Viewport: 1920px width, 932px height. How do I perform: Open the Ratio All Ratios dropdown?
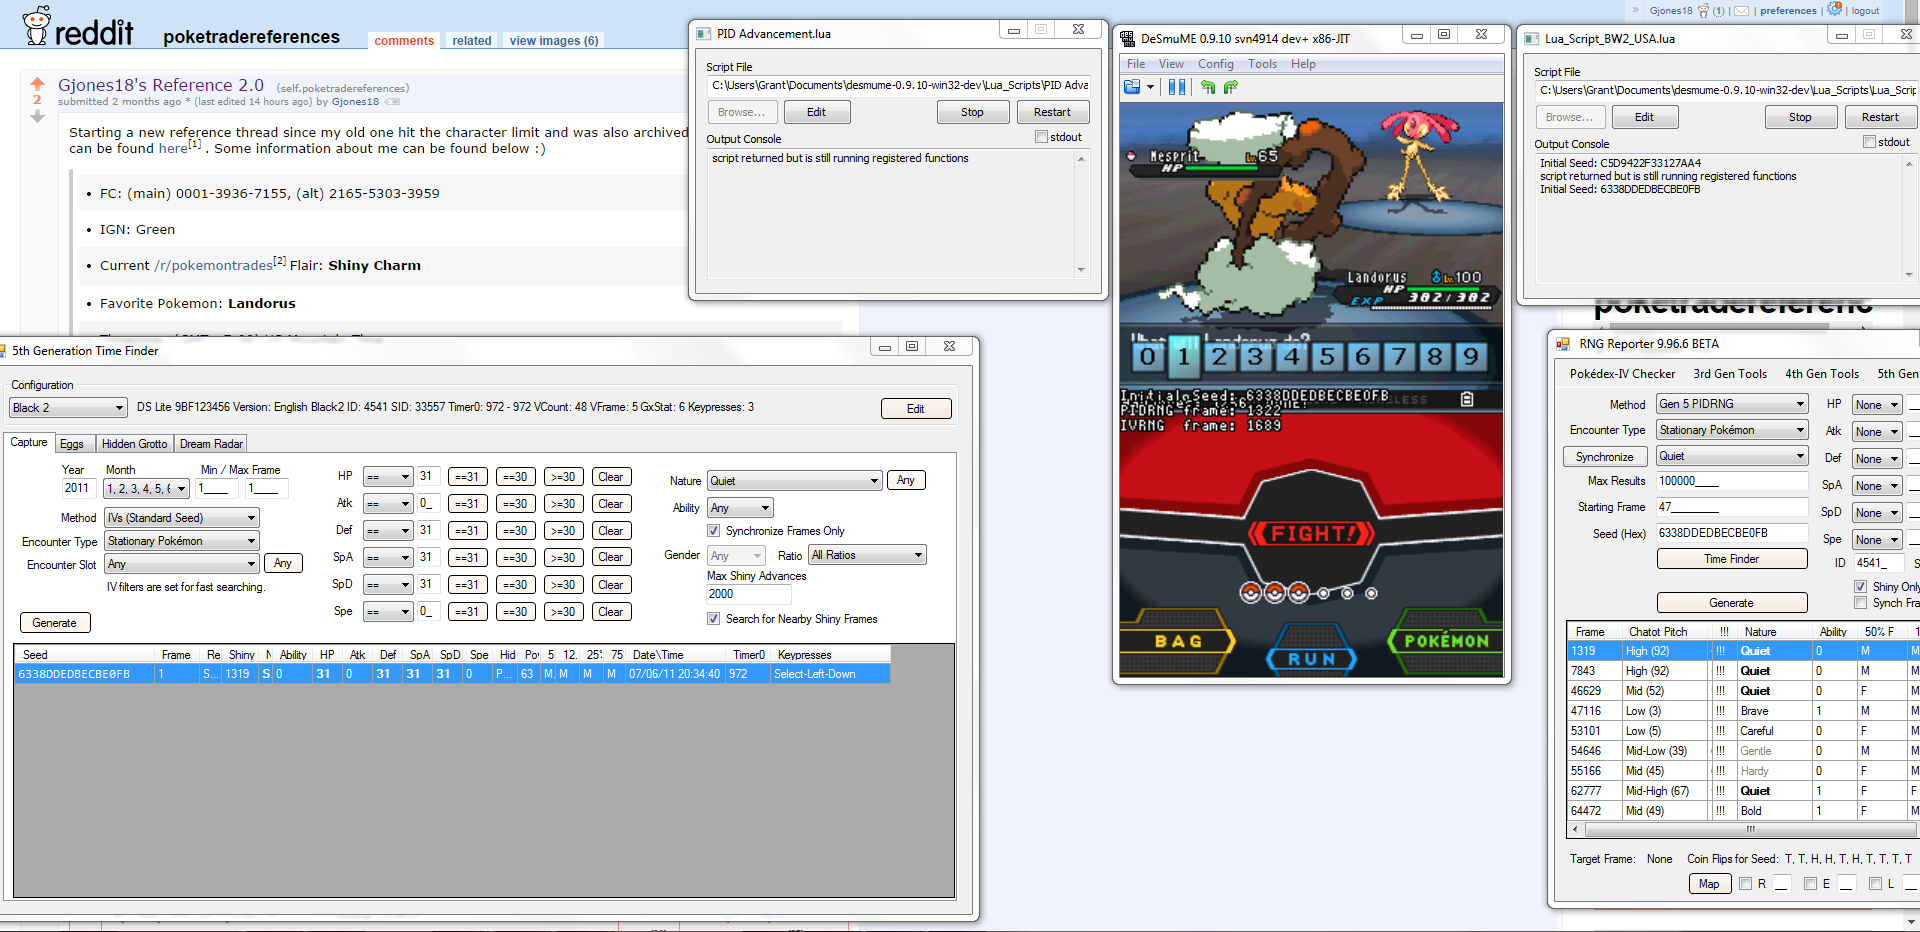coord(867,555)
